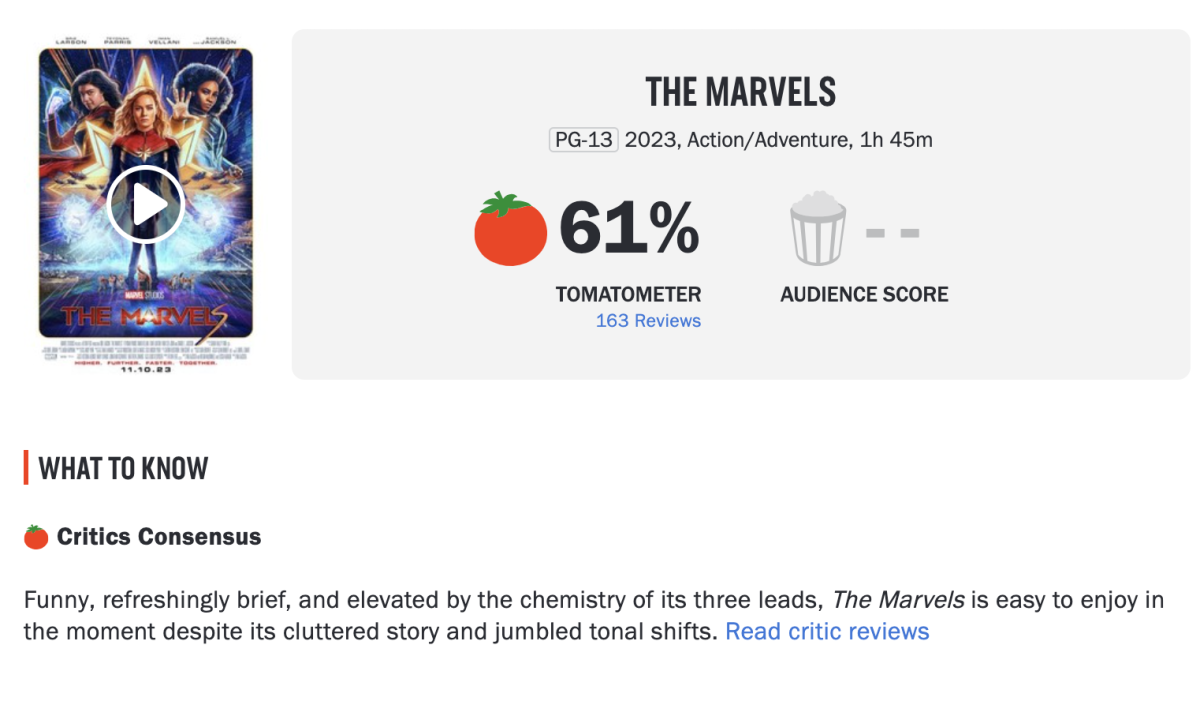This screenshot has height=701, width=1200.
Task: Click the 11.10.23 release date on poster
Action: pos(145,370)
